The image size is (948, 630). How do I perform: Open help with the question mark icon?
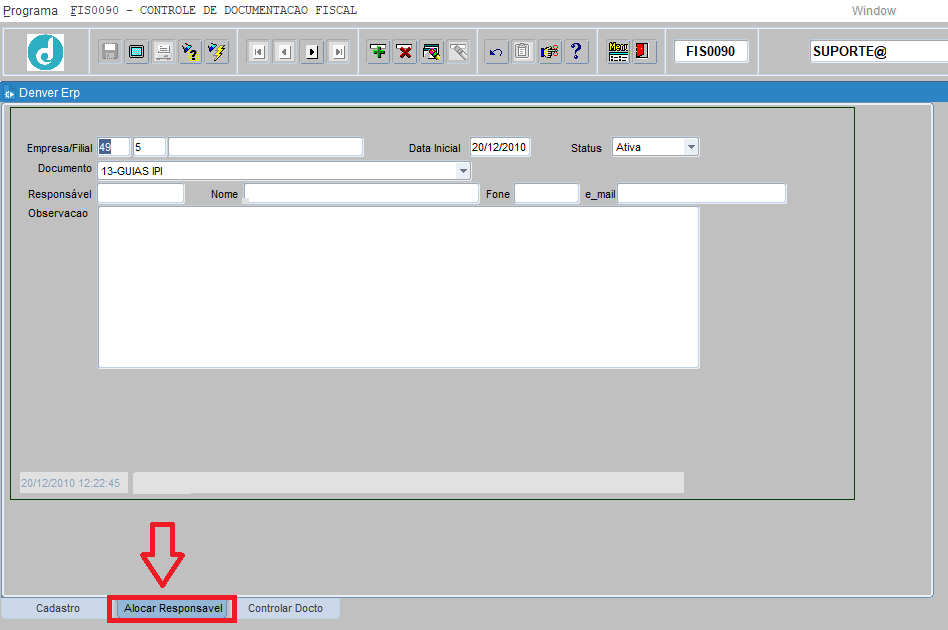[577, 52]
